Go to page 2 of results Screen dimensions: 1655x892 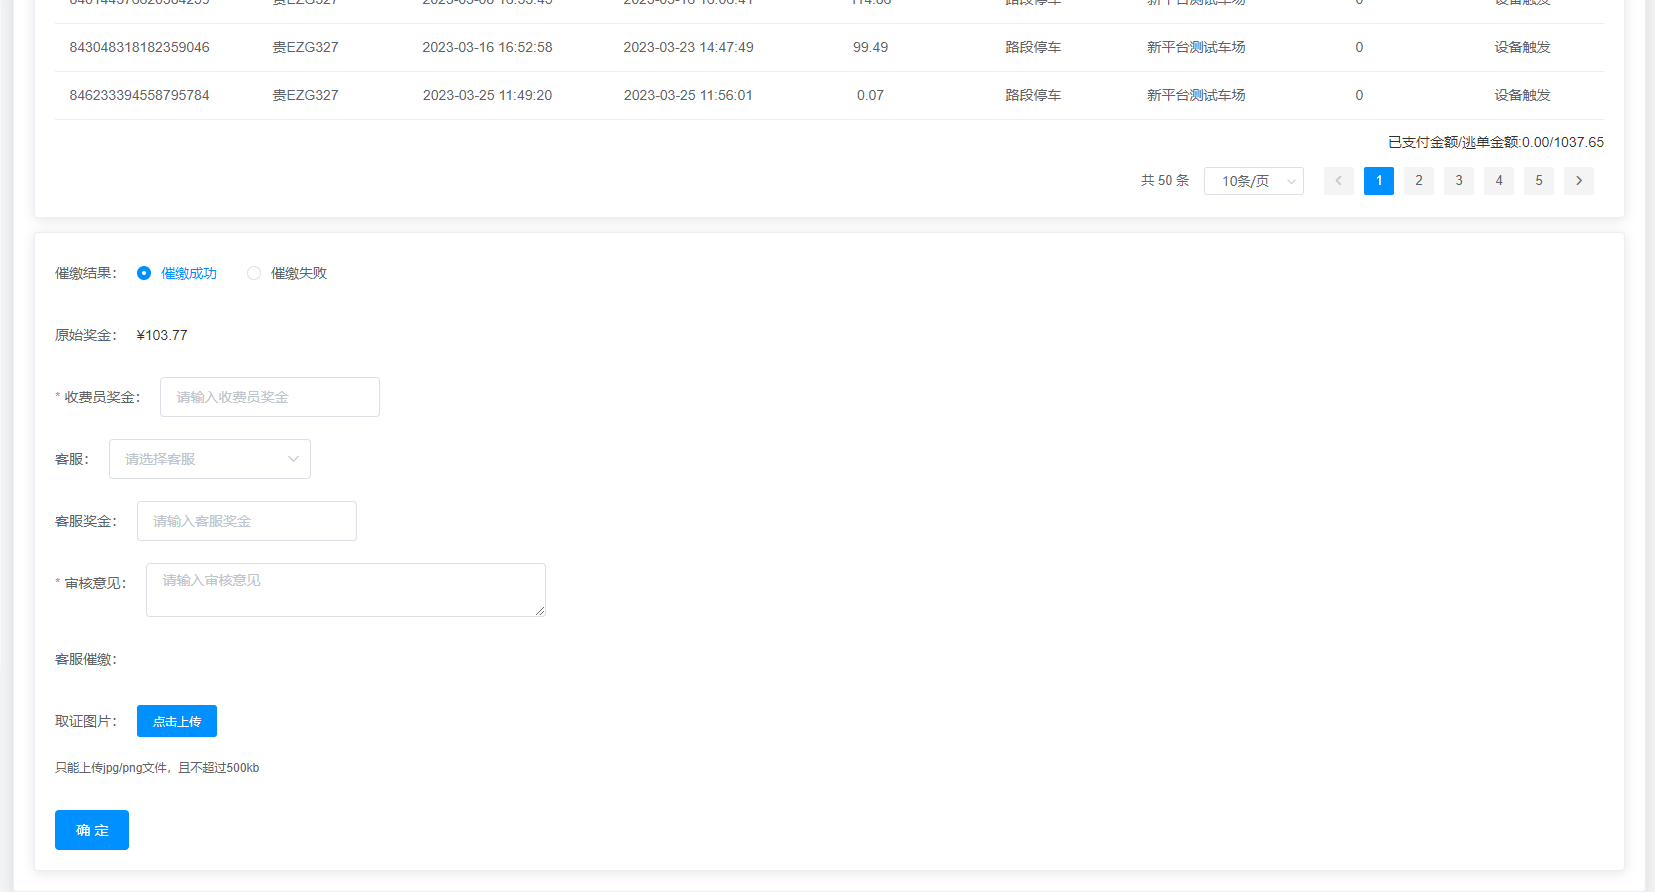pyautogui.click(x=1418, y=181)
